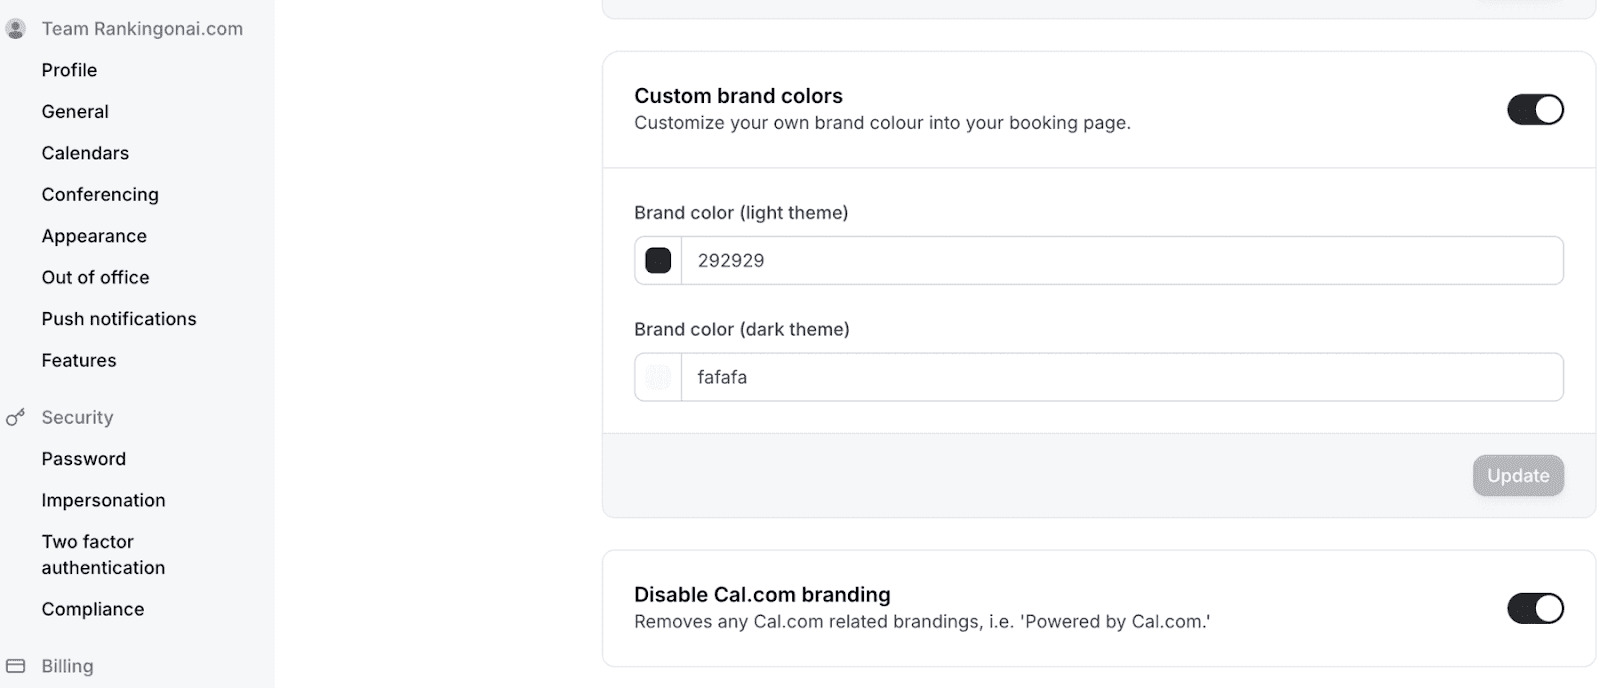Image resolution: width=1600 pixels, height=688 pixels.
Task: Click the key icon beside Security
Action: coord(15,417)
